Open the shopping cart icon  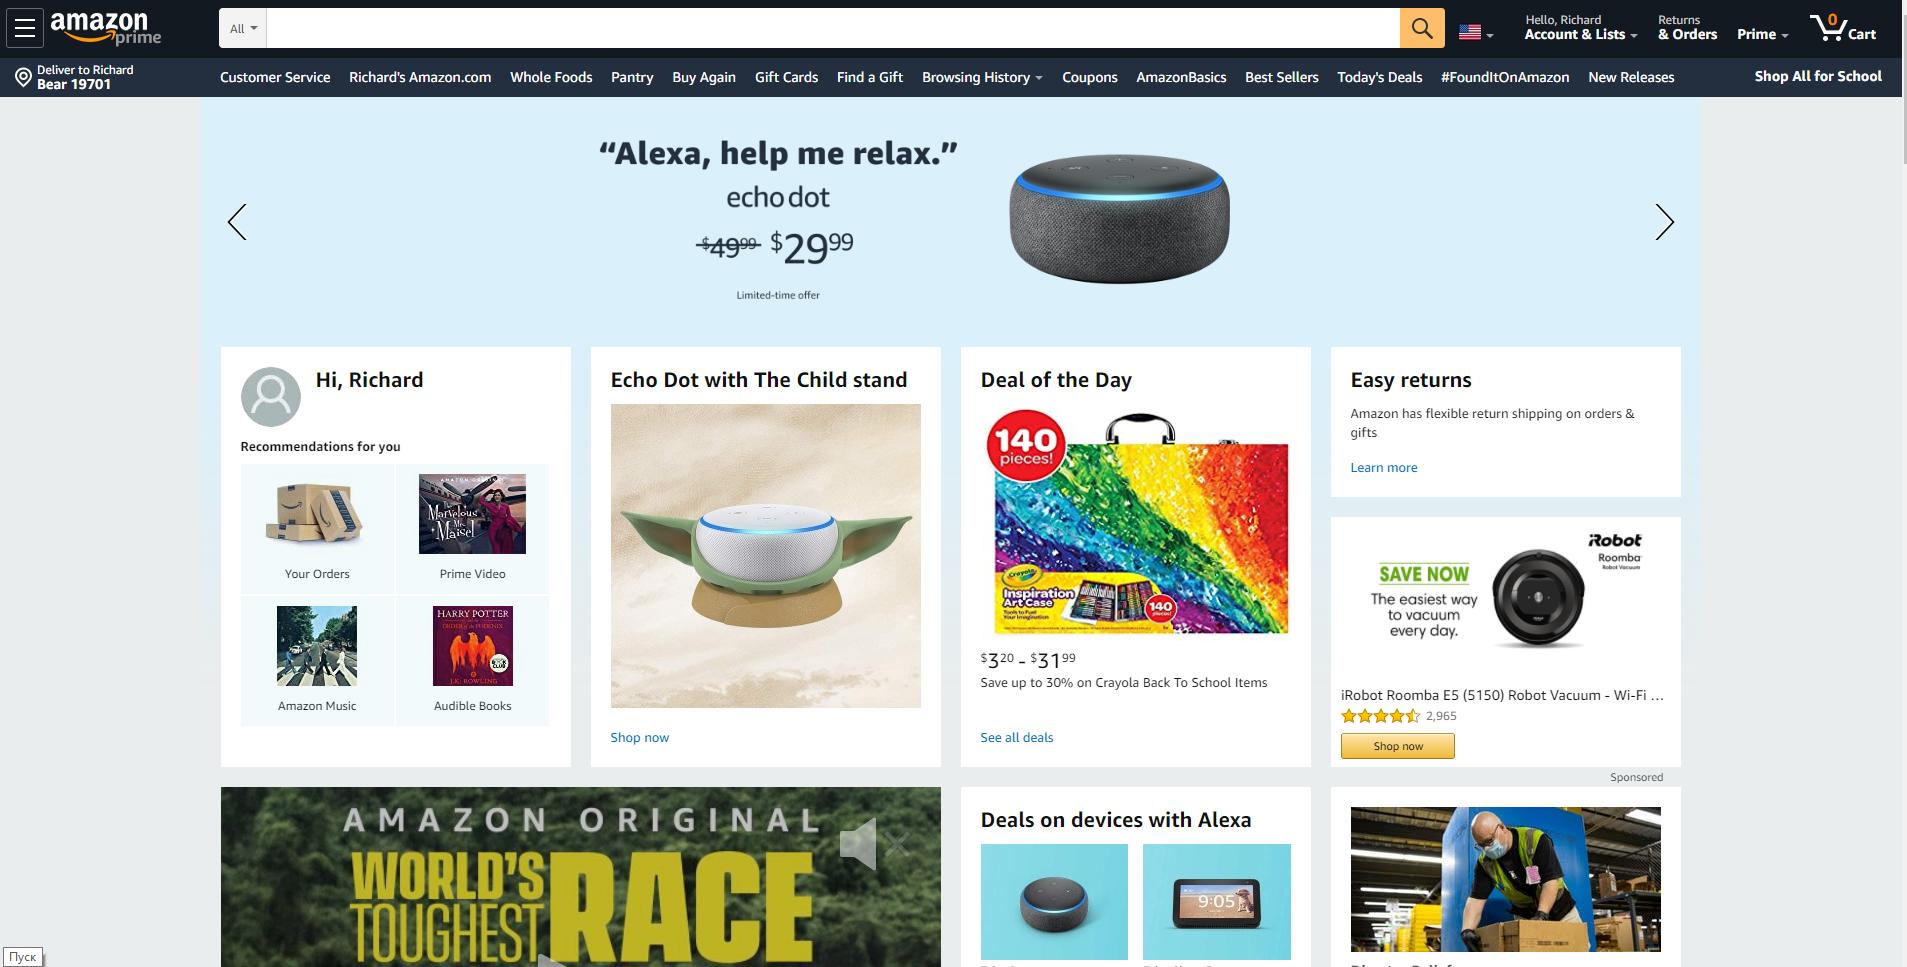coord(1842,27)
